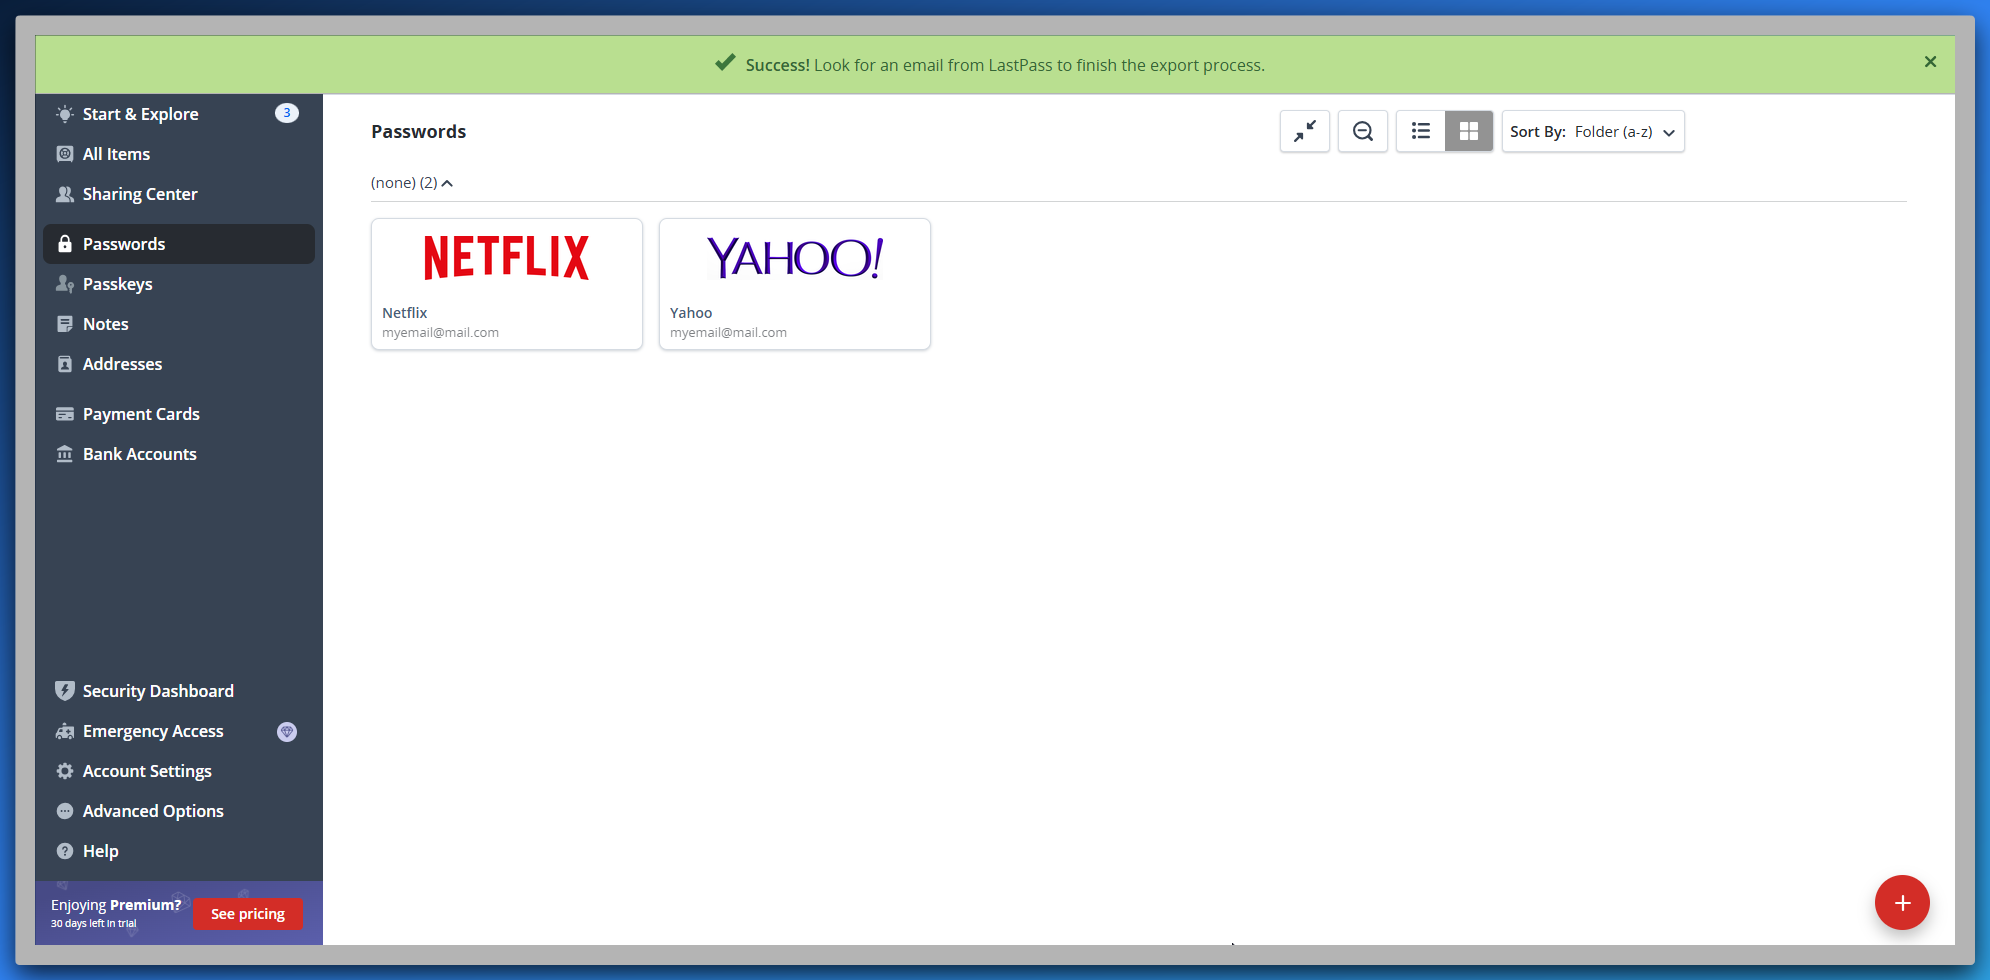The height and width of the screenshot is (980, 1990).
Task: Dismiss the success banner with X
Action: click(x=1930, y=62)
